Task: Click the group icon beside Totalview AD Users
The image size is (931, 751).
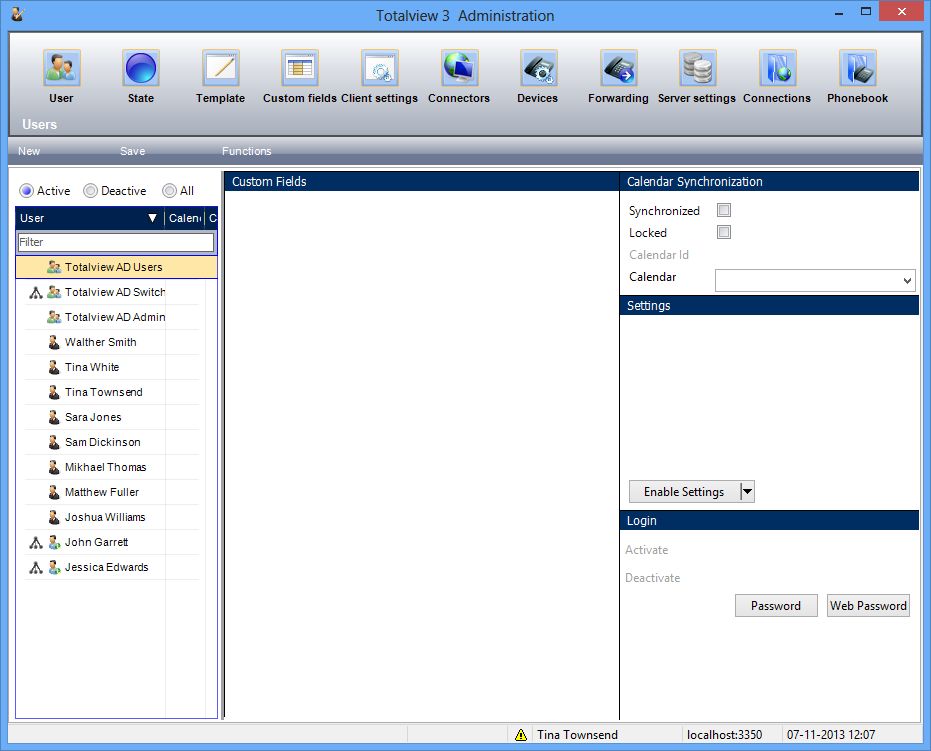Action: [54, 267]
